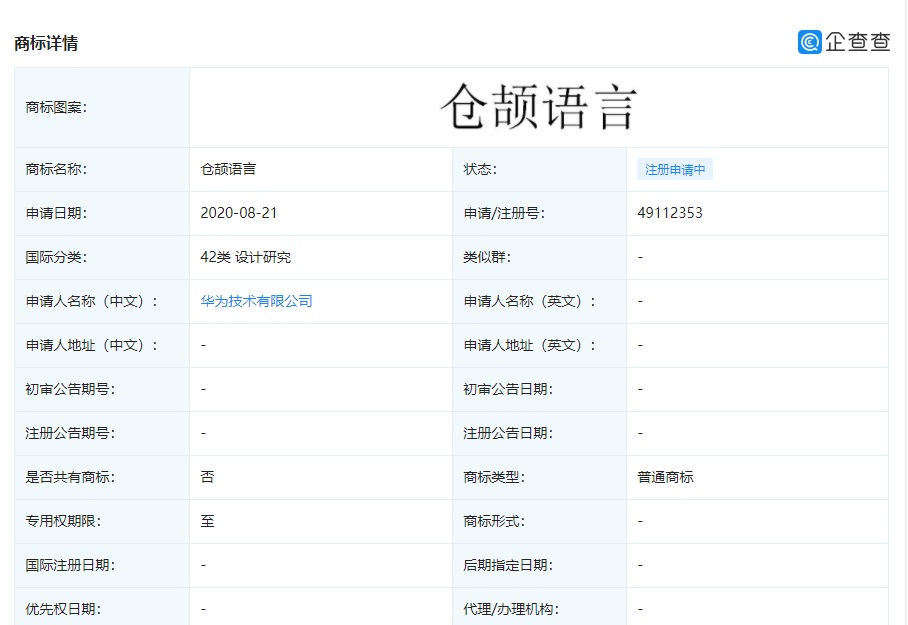Image resolution: width=908 pixels, height=625 pixels.
Task: Click the 注册申请中 status tag
Action: [x=674, y=169]
